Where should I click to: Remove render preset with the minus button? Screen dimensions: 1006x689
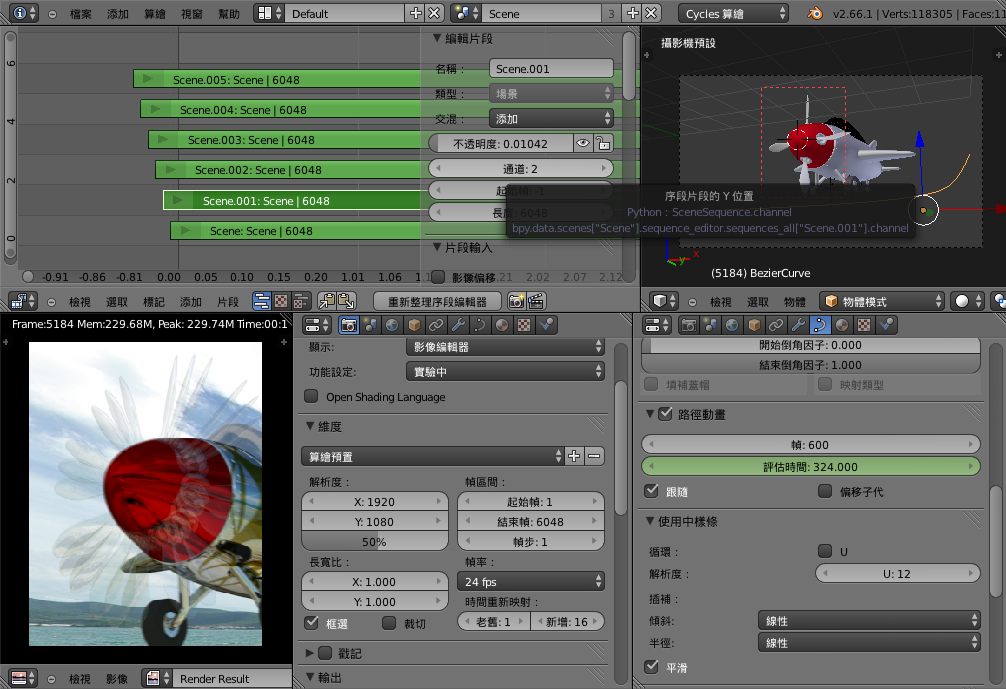click(594, 456)
